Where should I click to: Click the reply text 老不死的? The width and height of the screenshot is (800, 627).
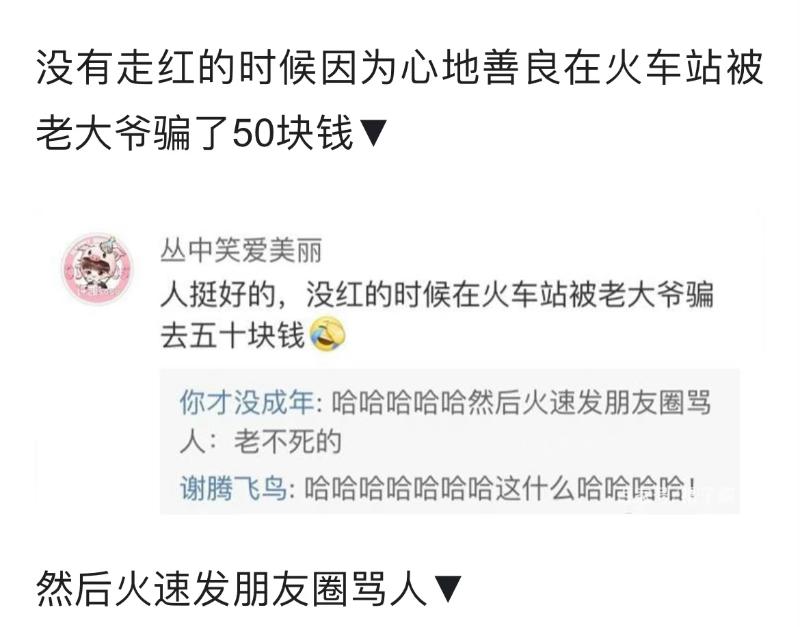(x=288, y=442)
